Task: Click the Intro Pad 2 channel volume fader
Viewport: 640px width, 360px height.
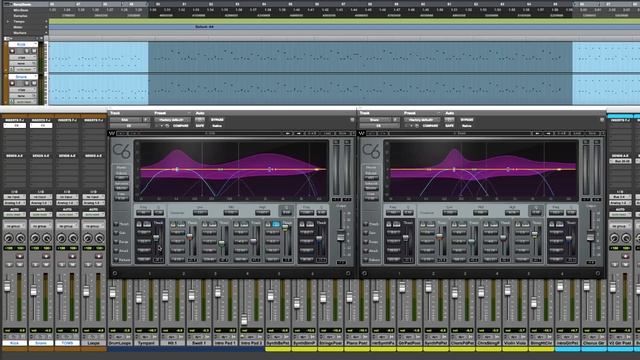Action: tap(244, 319)
